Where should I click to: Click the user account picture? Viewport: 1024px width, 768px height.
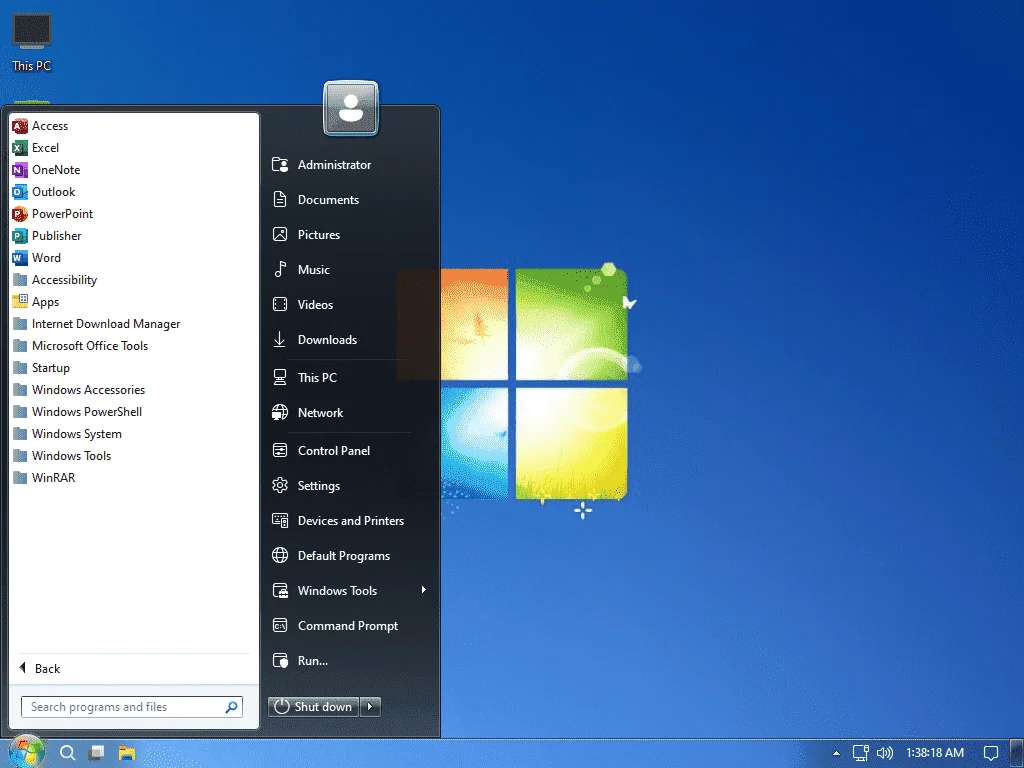[x=351, y=108]
